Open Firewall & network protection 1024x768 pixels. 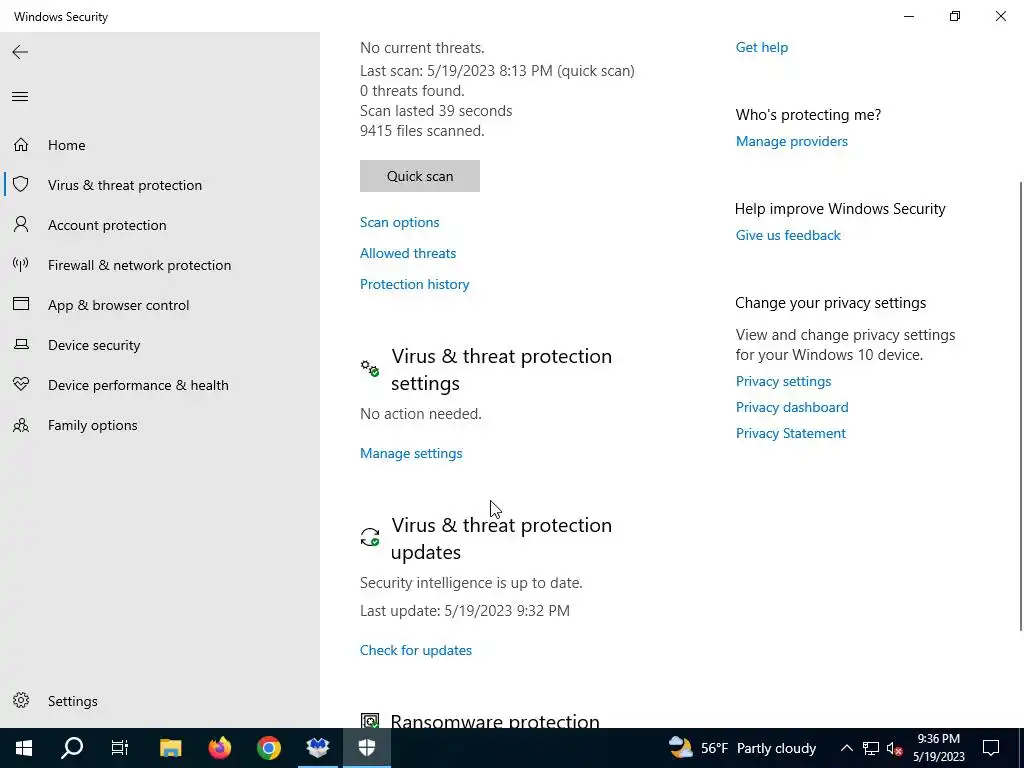click(139, 265)
